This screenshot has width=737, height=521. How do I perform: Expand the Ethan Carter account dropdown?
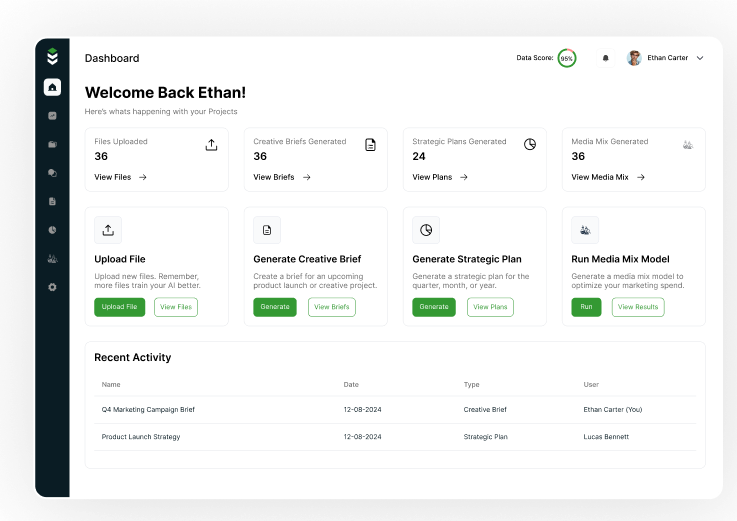point(700,58)
